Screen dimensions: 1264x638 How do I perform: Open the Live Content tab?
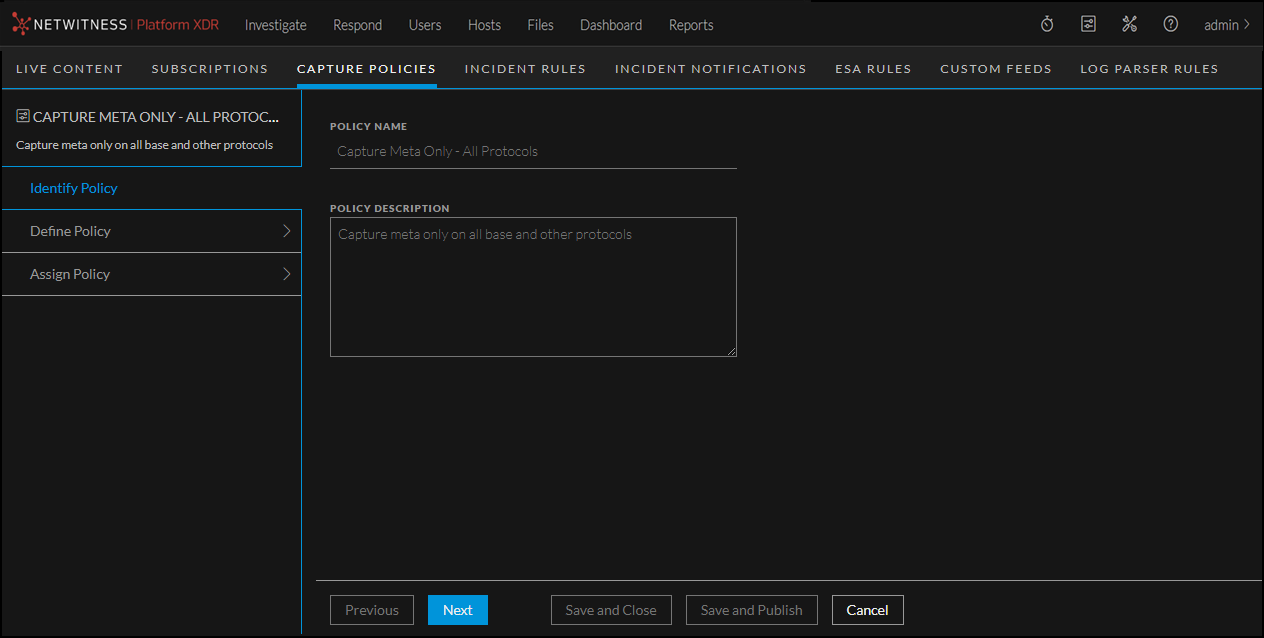tap(69, 69)
